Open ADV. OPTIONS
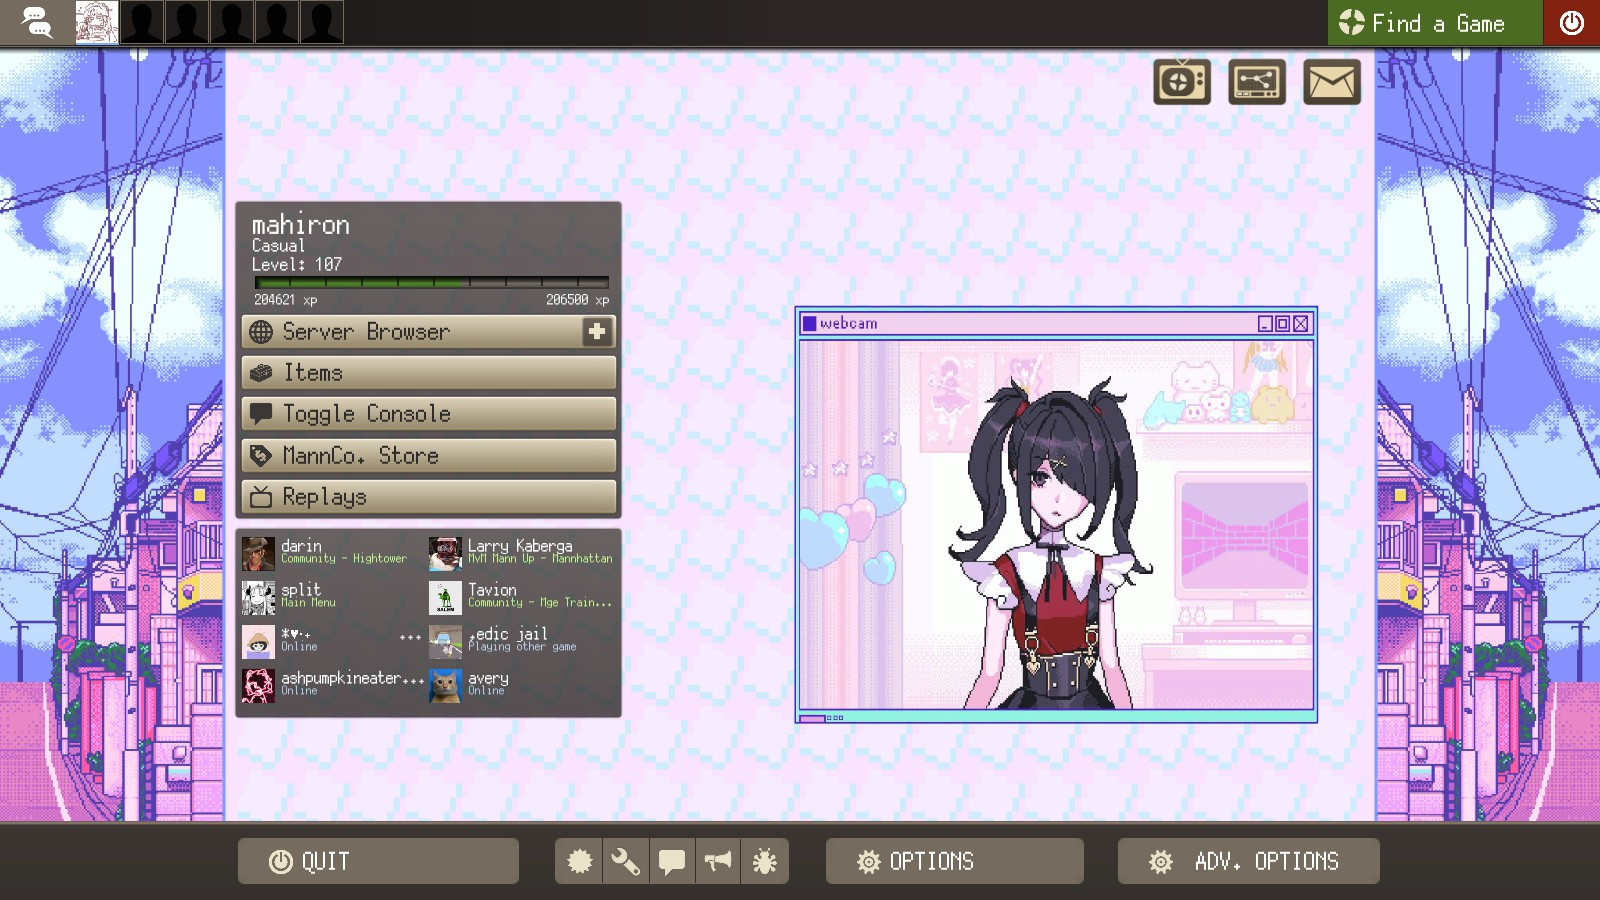The height and width of the screenshot is (900, 1600). point(1249,861)
